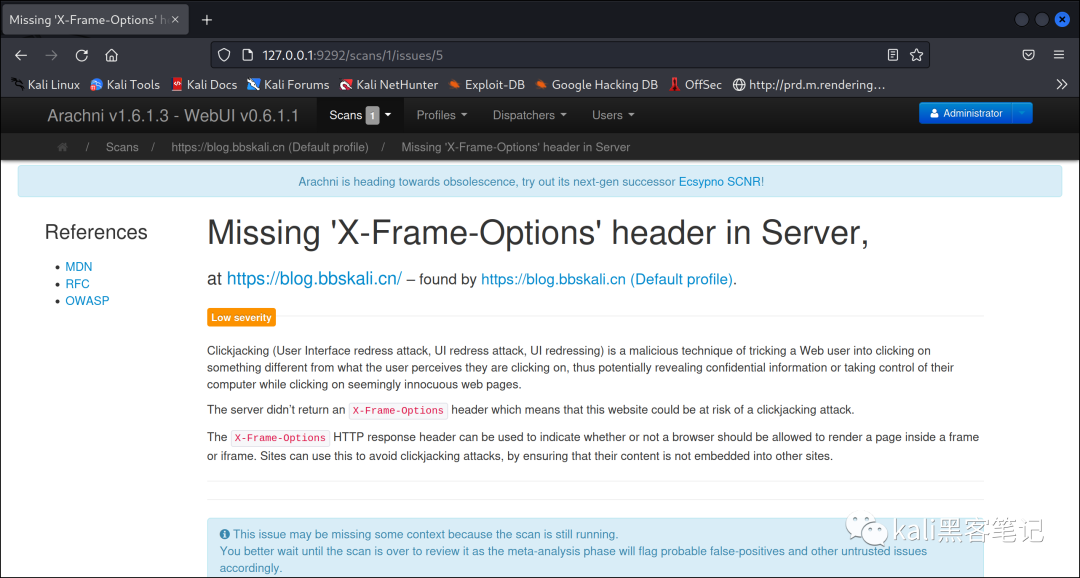Open Firefox hamburger application menu
This screenshot has width=1080, height=578.
tap(1059, 55)
